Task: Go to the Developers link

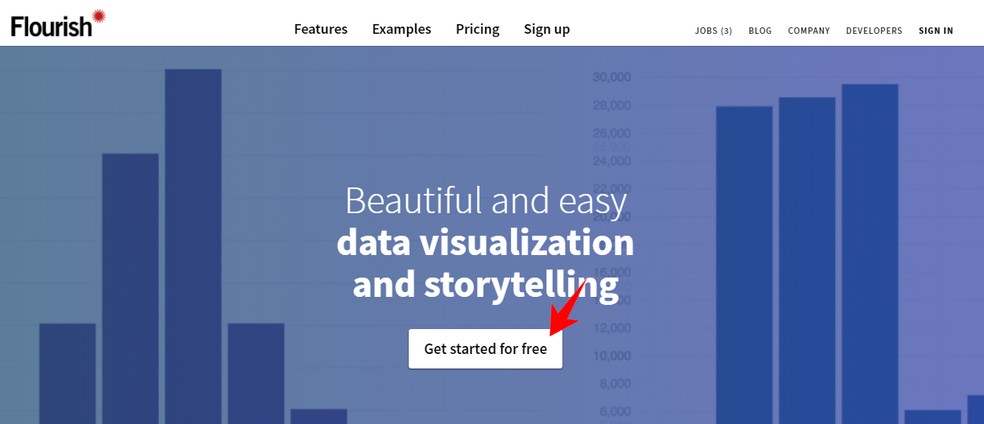Action: [873, 31]
